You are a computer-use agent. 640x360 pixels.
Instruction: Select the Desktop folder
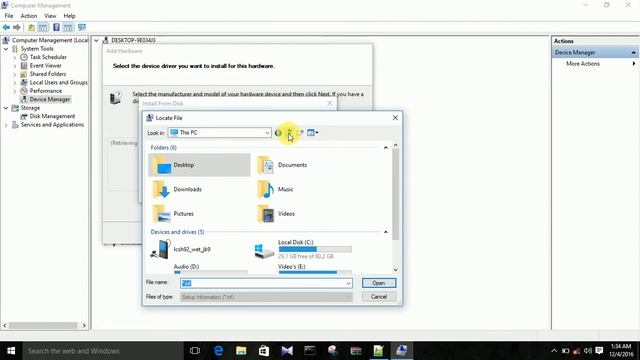coord(199,165)
